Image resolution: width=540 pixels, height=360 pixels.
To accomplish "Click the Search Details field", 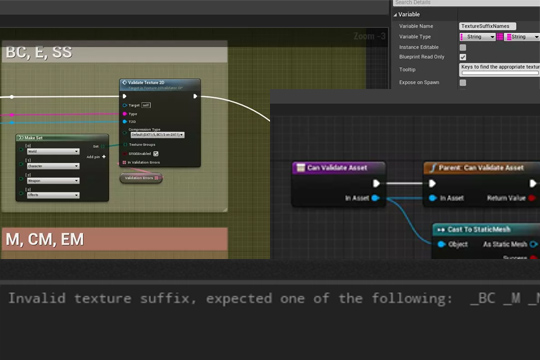I will pyautogui.click(x=467, y=3).
